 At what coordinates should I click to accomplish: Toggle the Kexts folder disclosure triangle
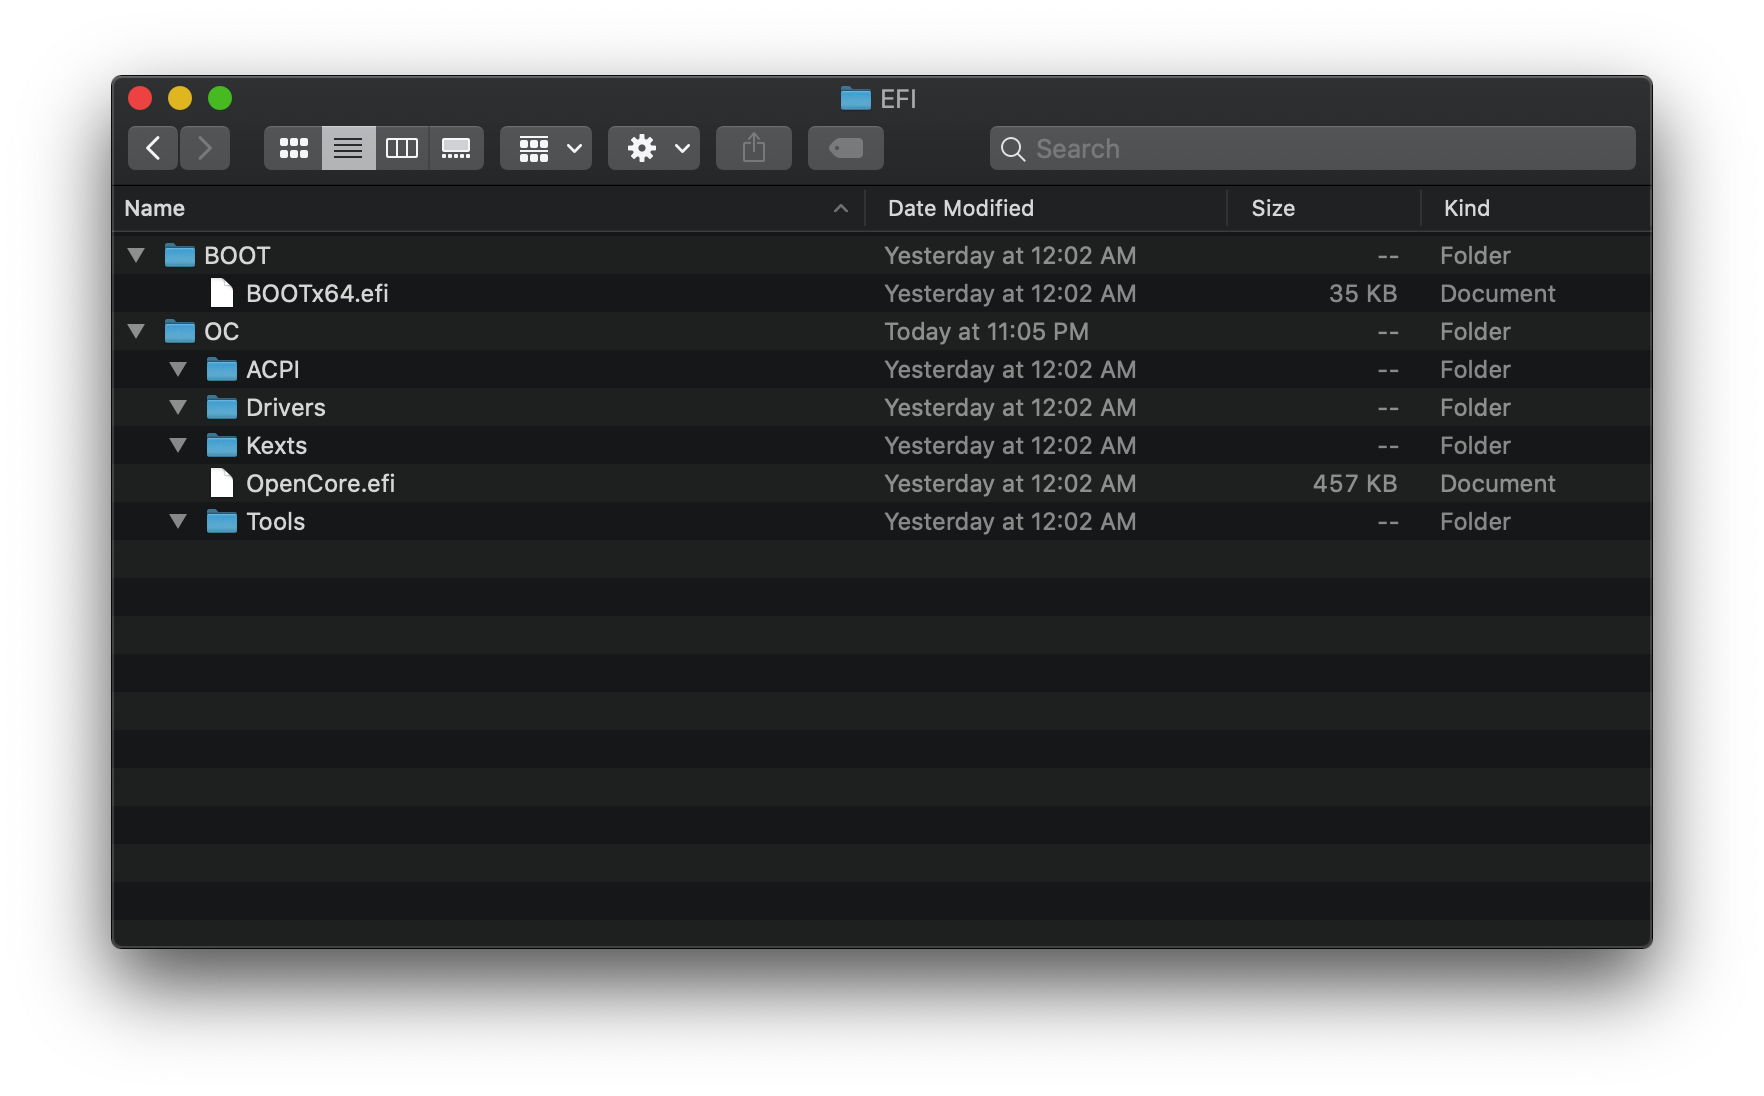(179, 445)
